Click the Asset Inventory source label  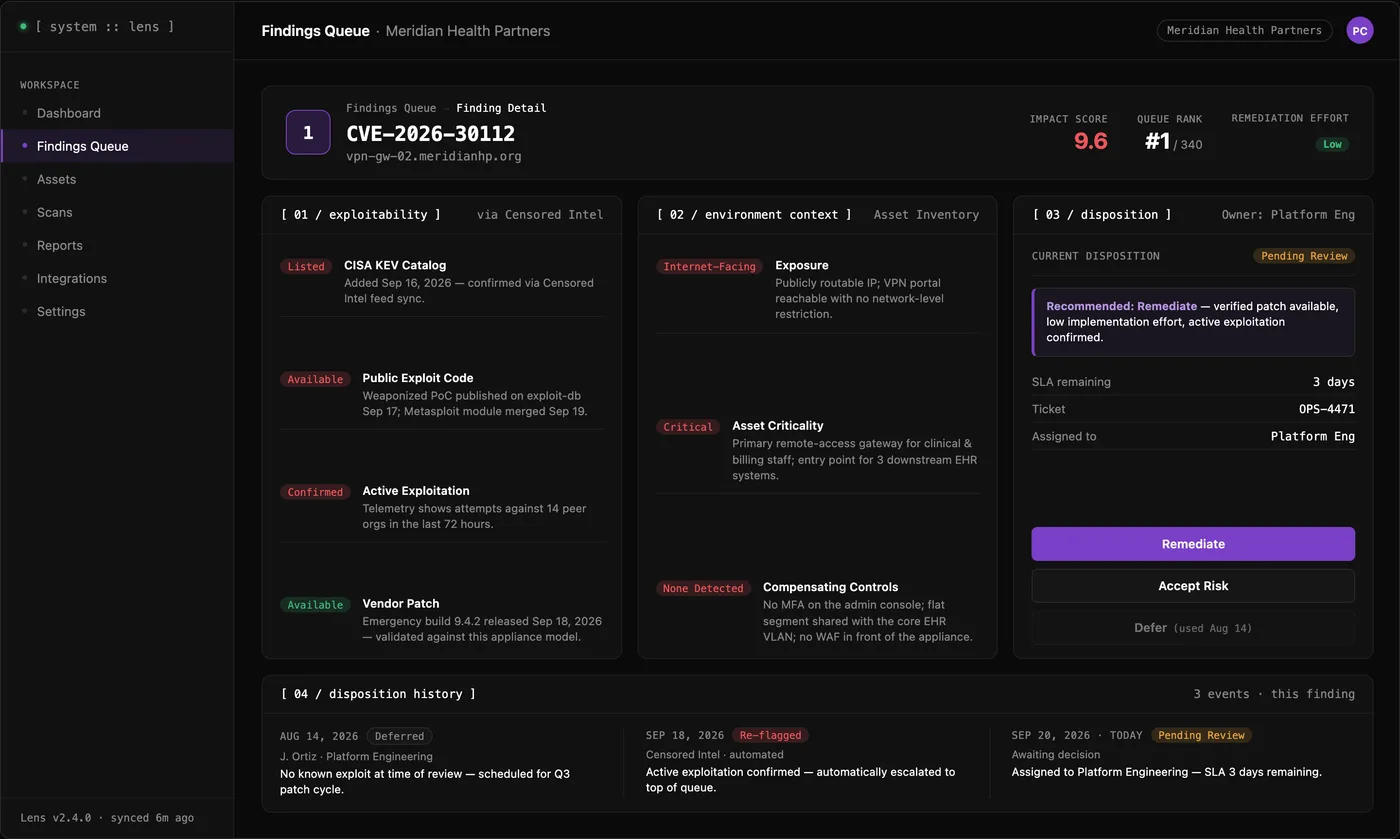coord(926,214)
